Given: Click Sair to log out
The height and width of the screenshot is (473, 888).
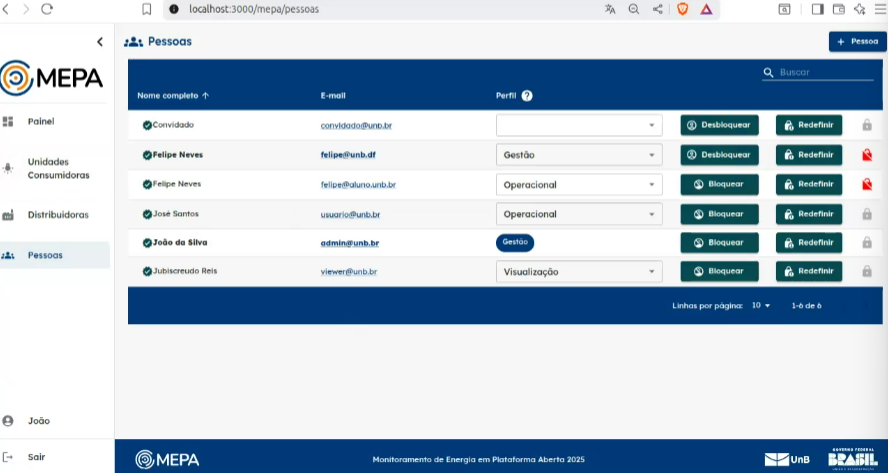Looking at the screenshot, I should point(36,457).
